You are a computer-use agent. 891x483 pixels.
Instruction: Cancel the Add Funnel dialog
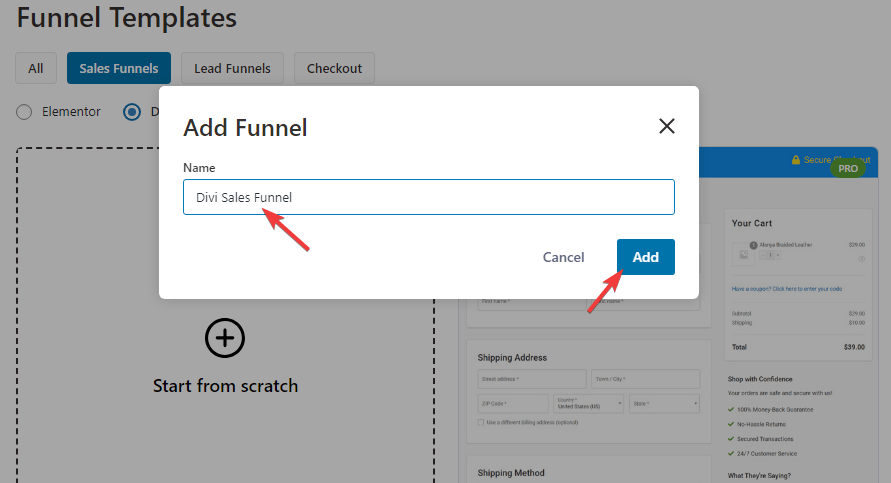pyautogui.click(x=563, y=257)
